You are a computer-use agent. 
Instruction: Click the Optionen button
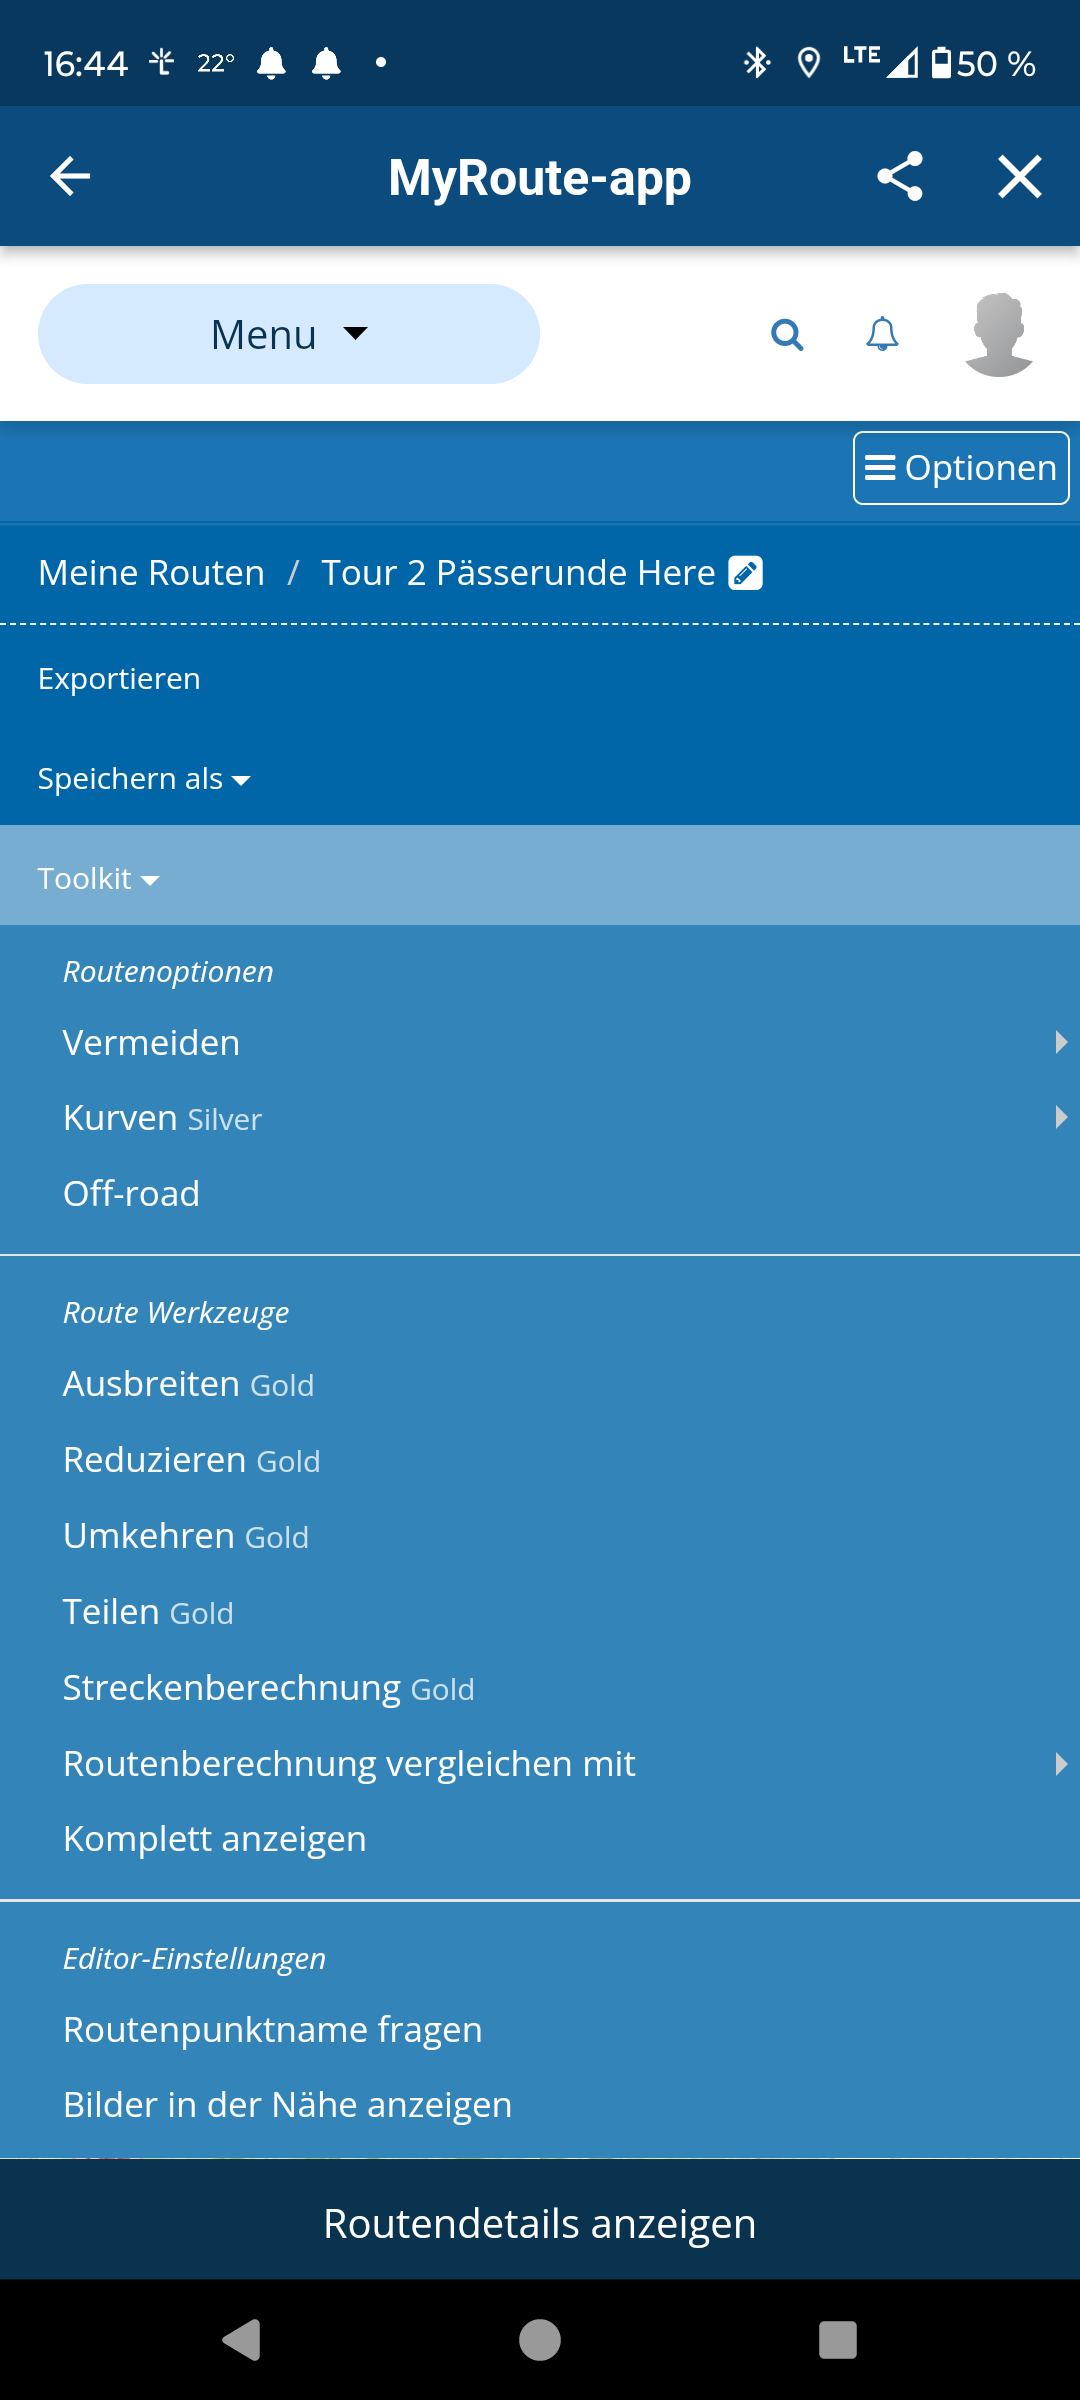pyautogui.click(x=961, y=468)
